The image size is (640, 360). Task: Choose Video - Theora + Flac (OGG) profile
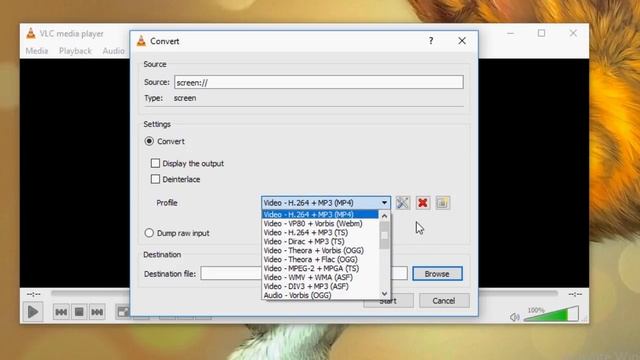click(x=320, y=259)
